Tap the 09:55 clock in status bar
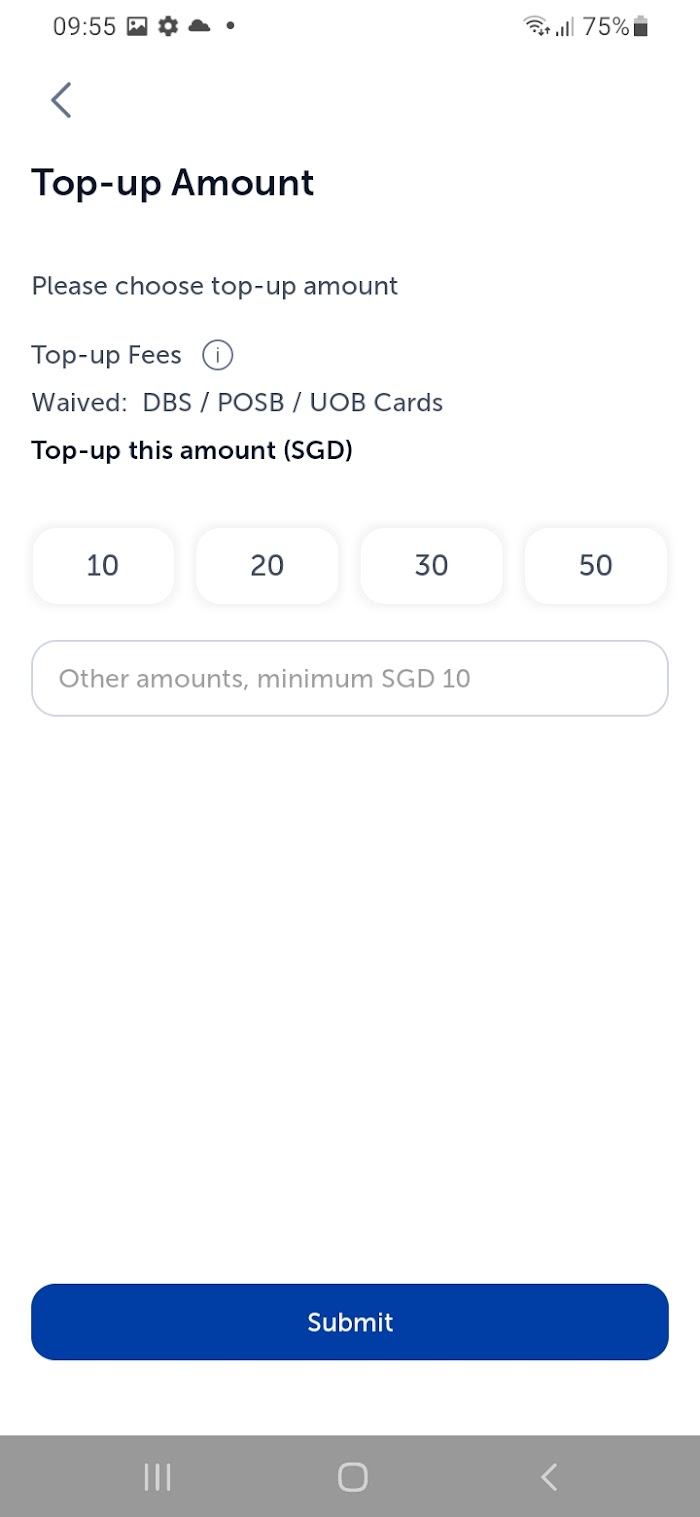 [x=85, y=27]
